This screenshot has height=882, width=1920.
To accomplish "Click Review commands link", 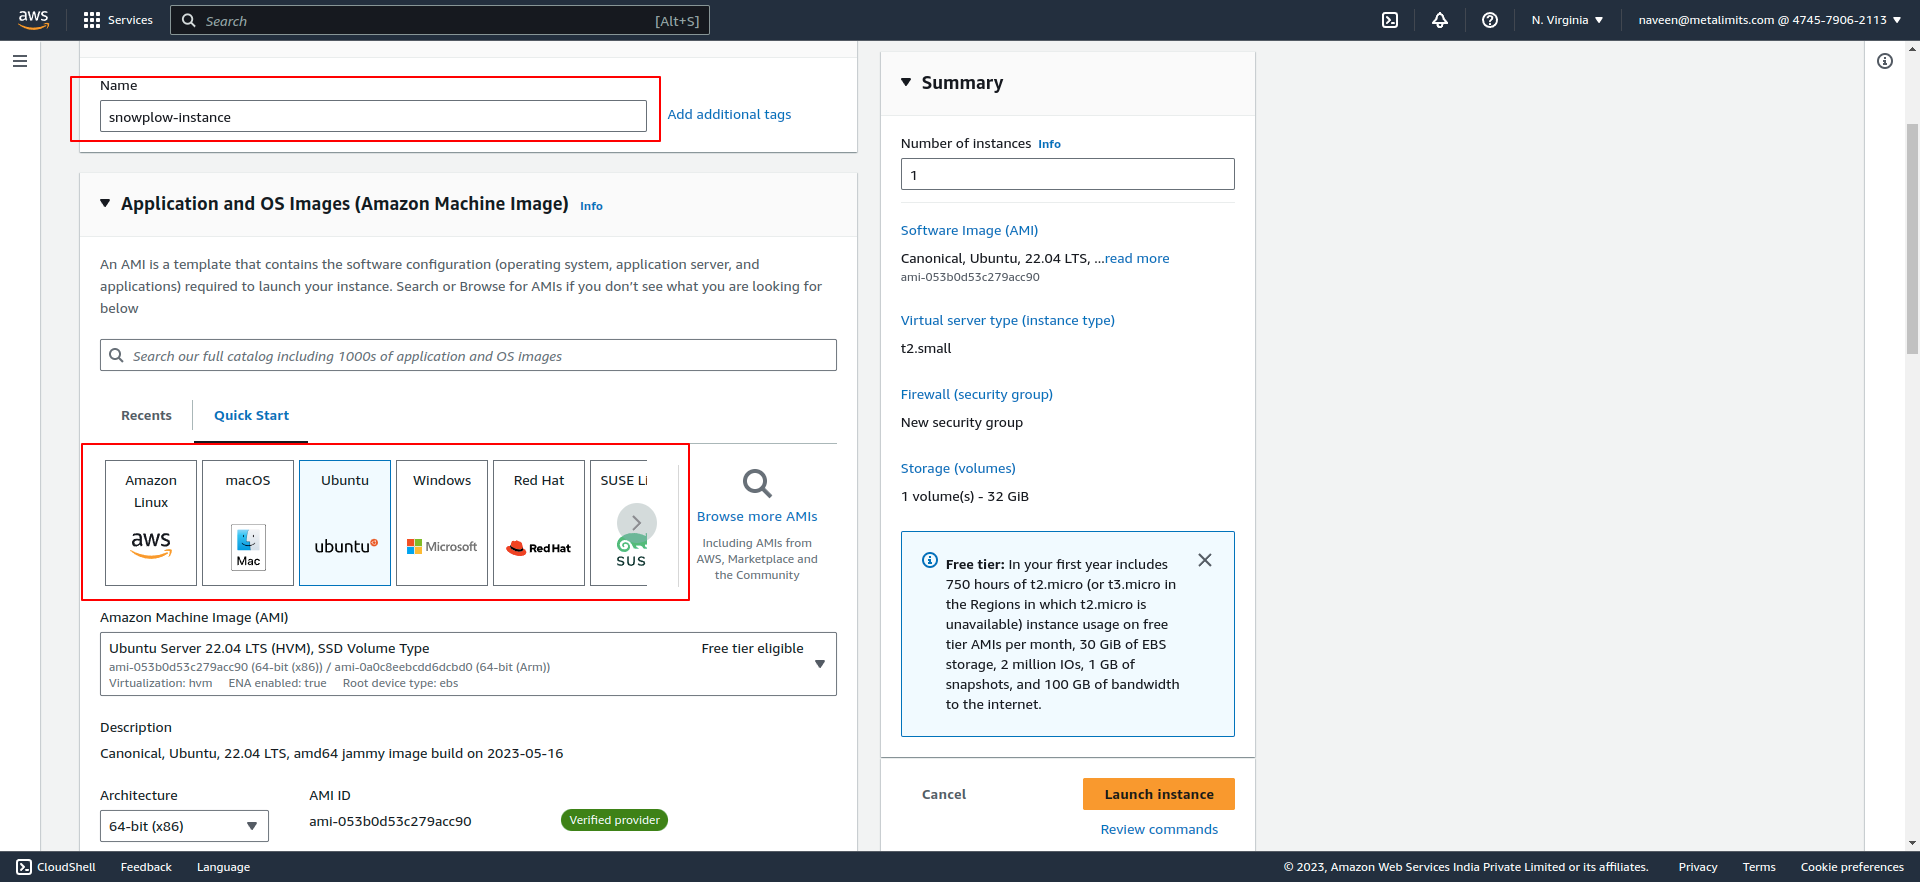I will (x=1159, y=829).
